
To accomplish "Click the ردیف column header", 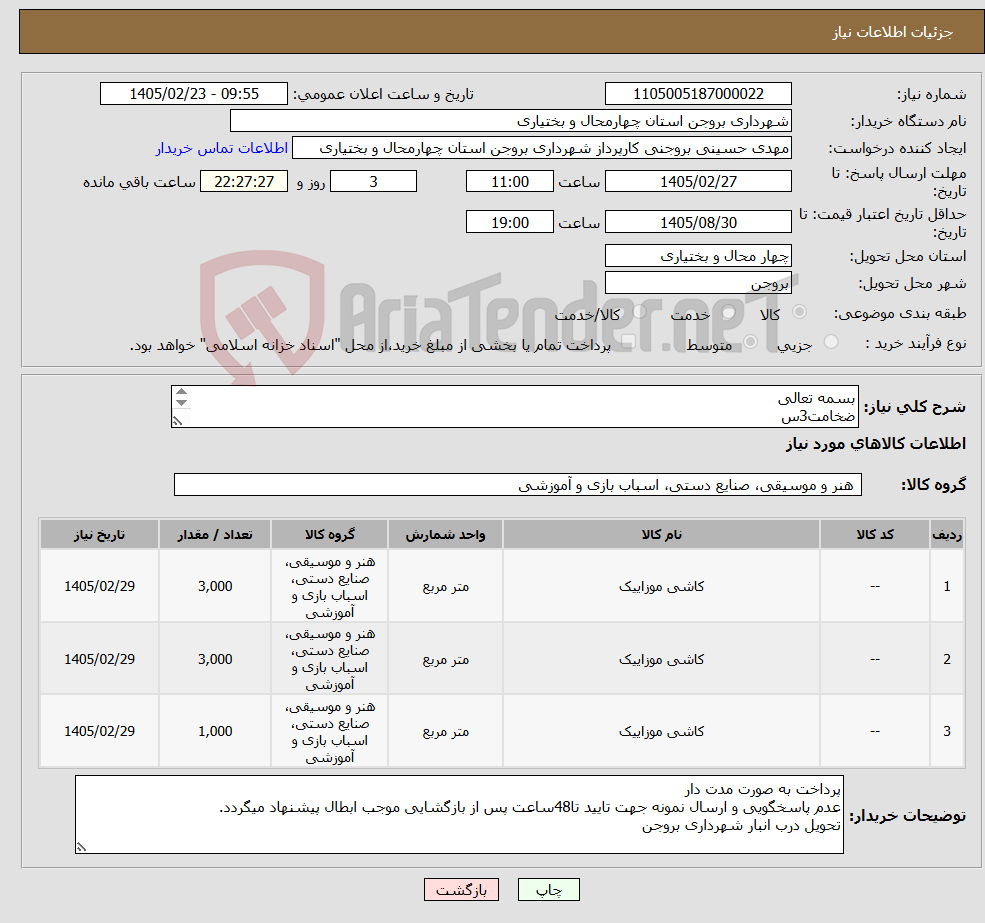I will (947, 534).
